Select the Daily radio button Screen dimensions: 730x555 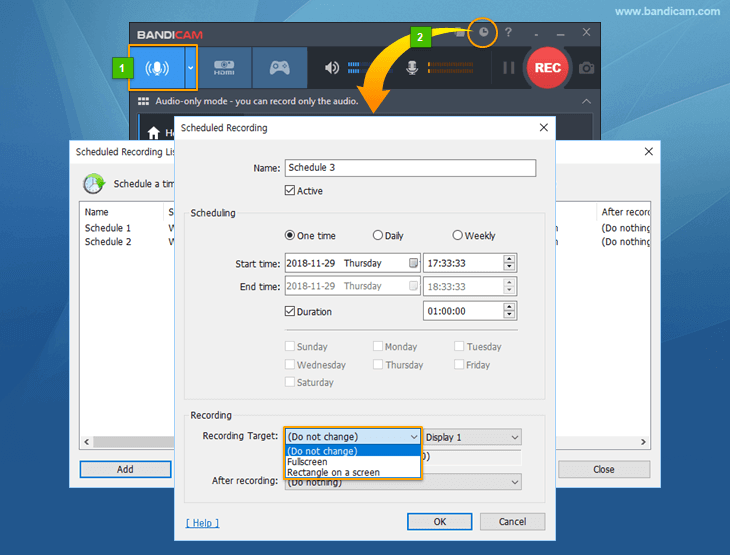point(378,235)
